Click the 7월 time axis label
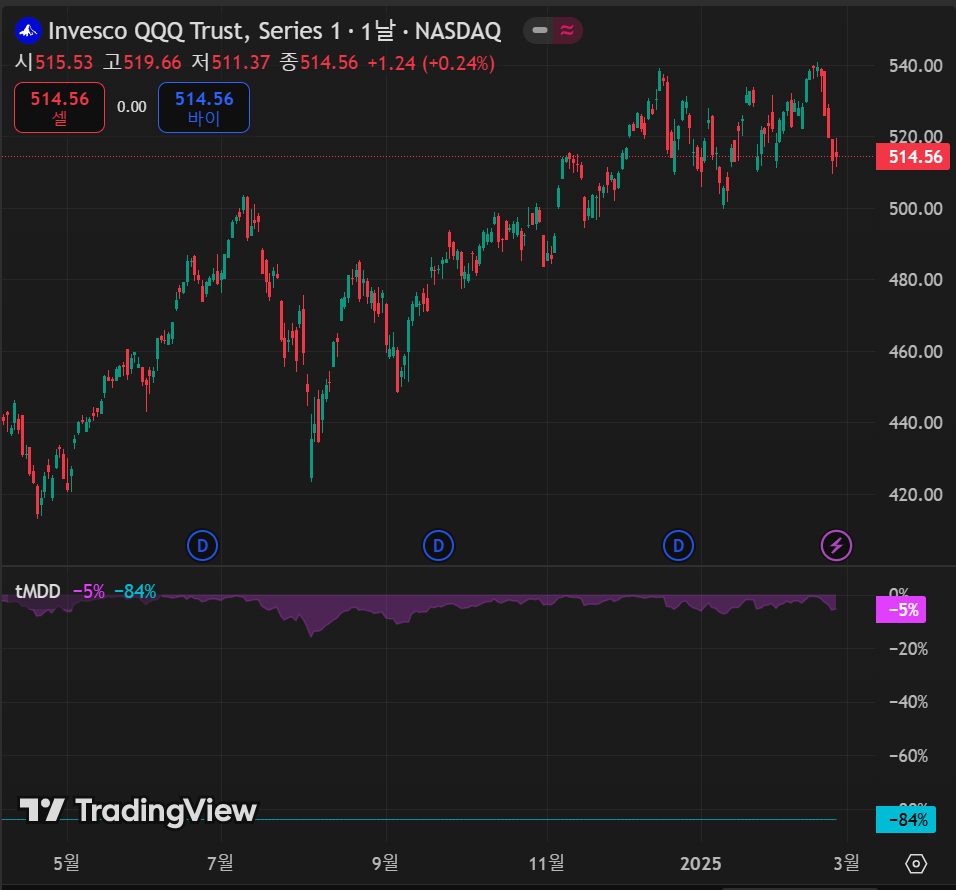This screenshot has width=956, height=890. click(220, 863)
